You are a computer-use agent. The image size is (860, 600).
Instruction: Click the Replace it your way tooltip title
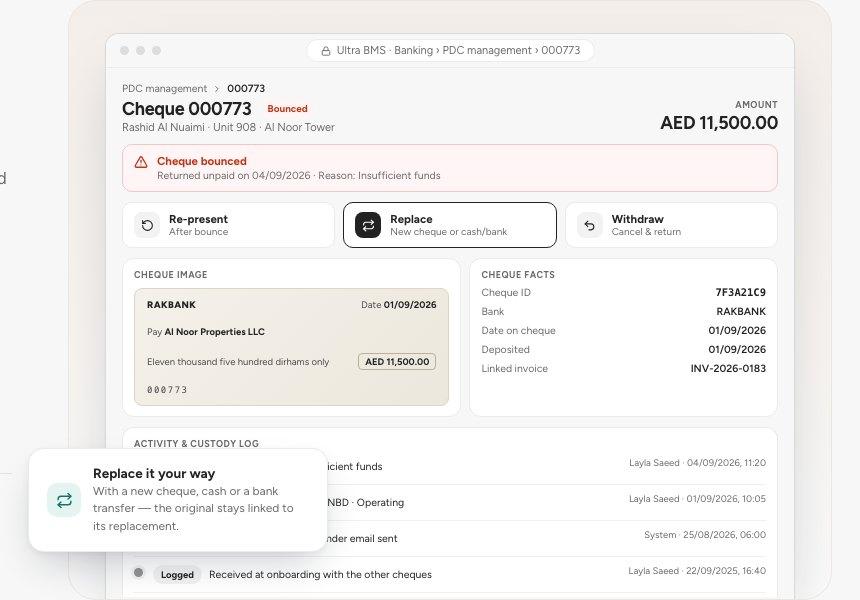pyautogui.click(x=154, y=473)
